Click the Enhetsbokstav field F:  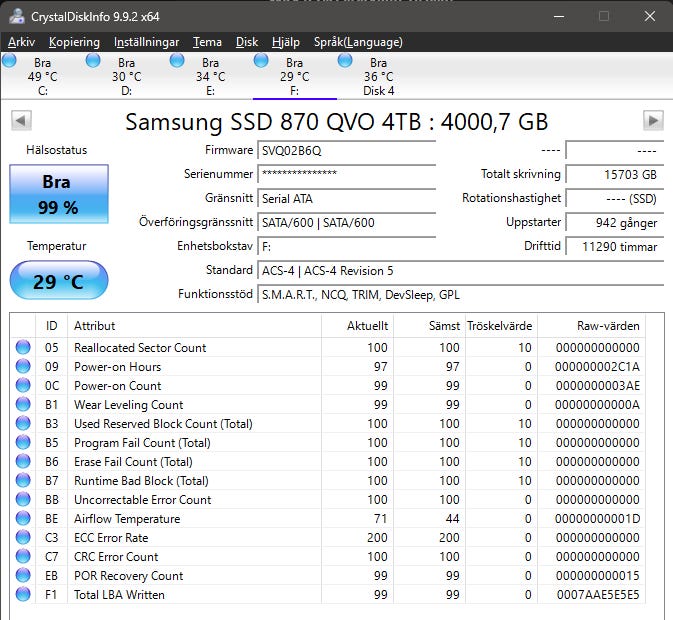tap(347, 247)
